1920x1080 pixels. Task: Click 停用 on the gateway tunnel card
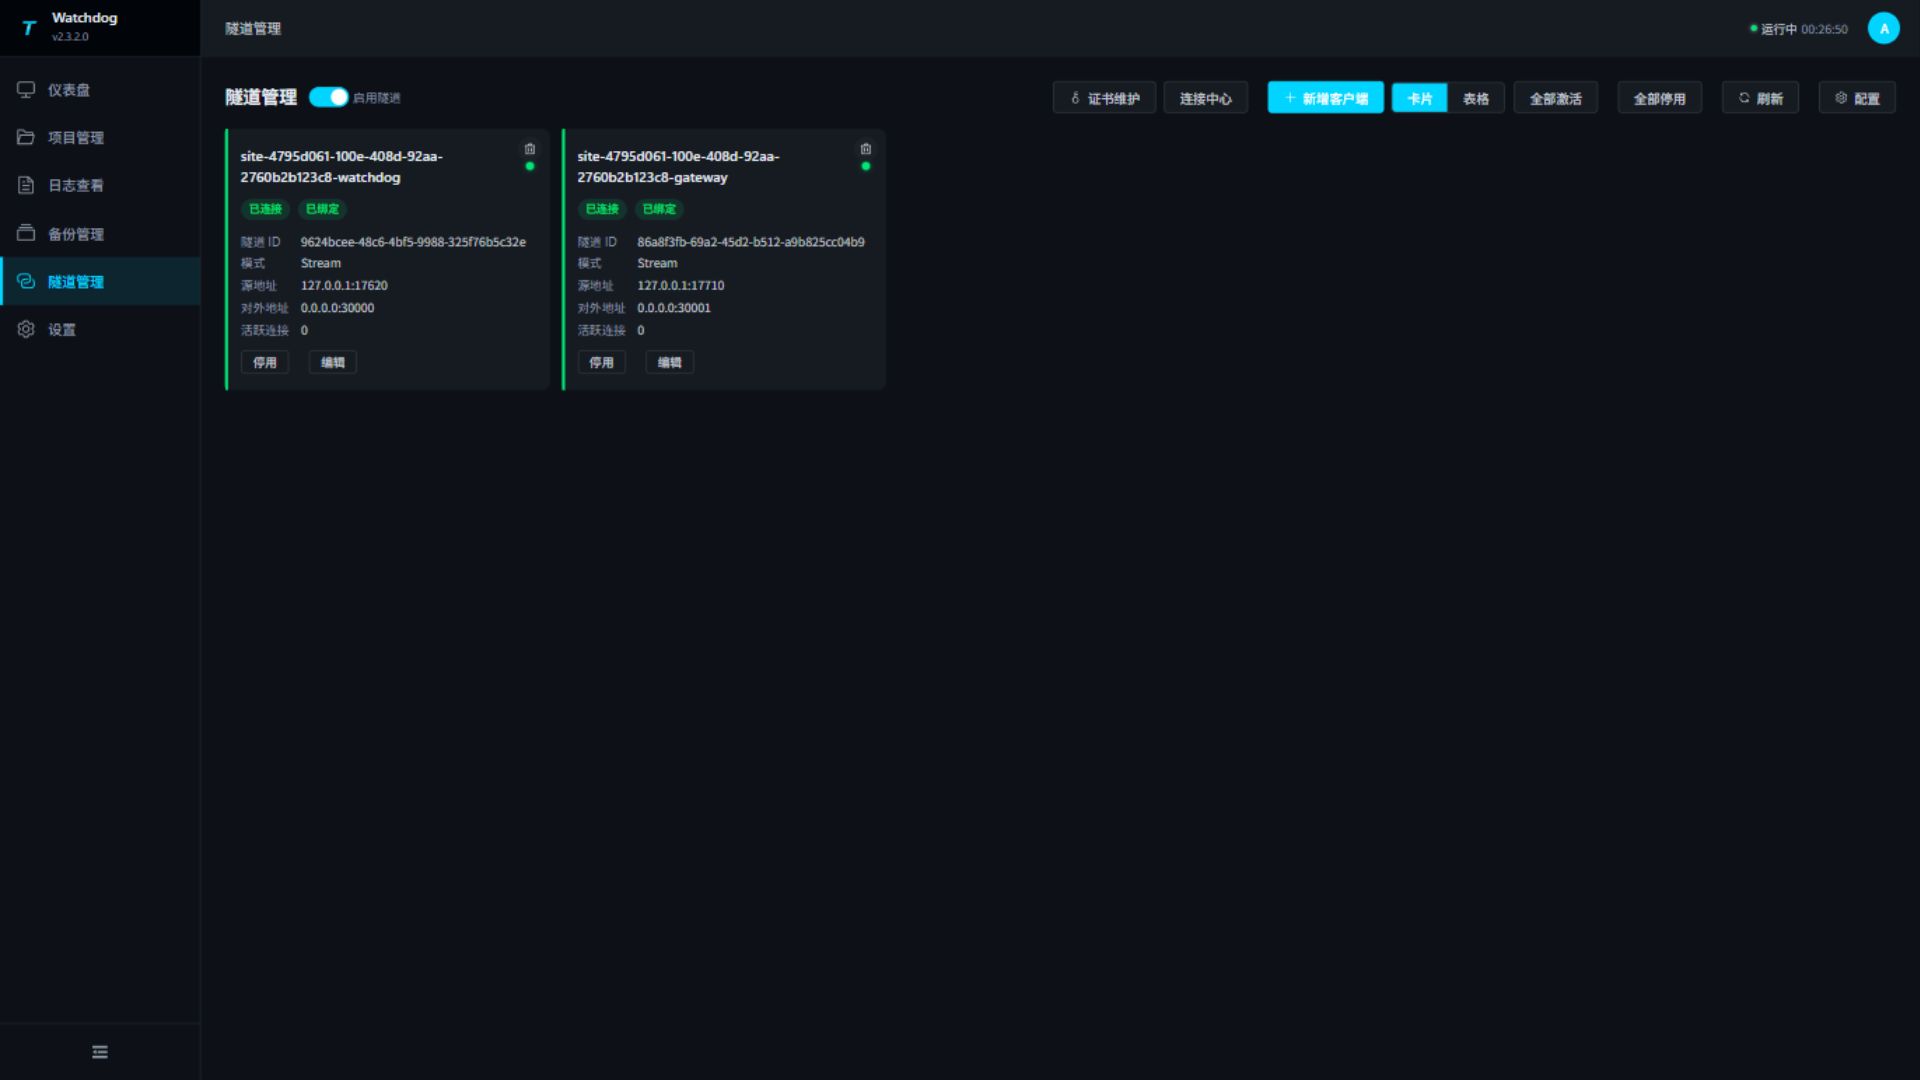[x=602, y=363]
